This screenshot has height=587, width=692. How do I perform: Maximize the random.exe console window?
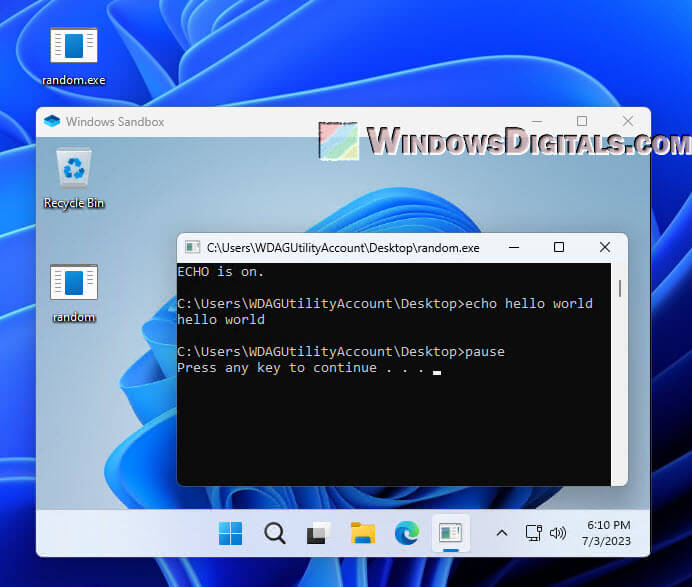(559, 247)
